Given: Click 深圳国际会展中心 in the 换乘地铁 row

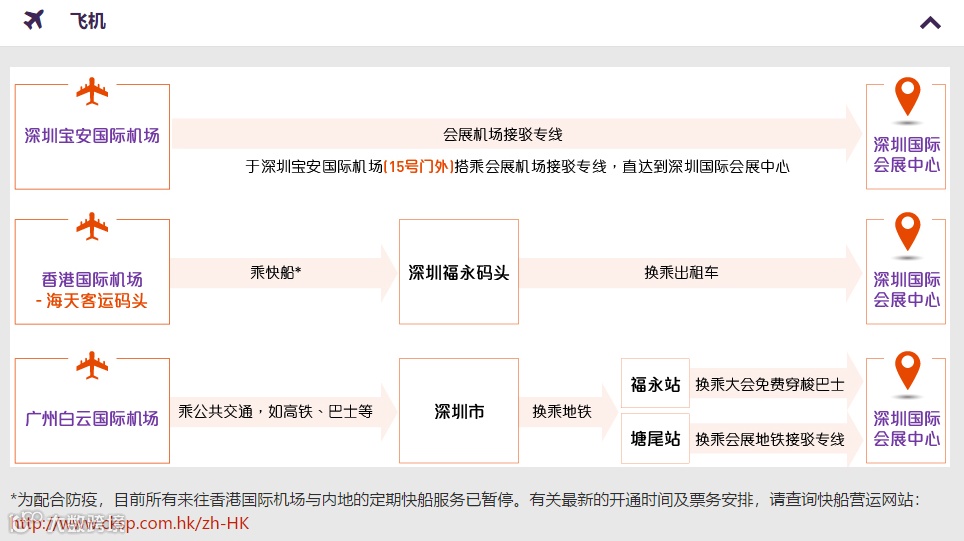Looking at the screenshot, I should (x=907, y=428).
